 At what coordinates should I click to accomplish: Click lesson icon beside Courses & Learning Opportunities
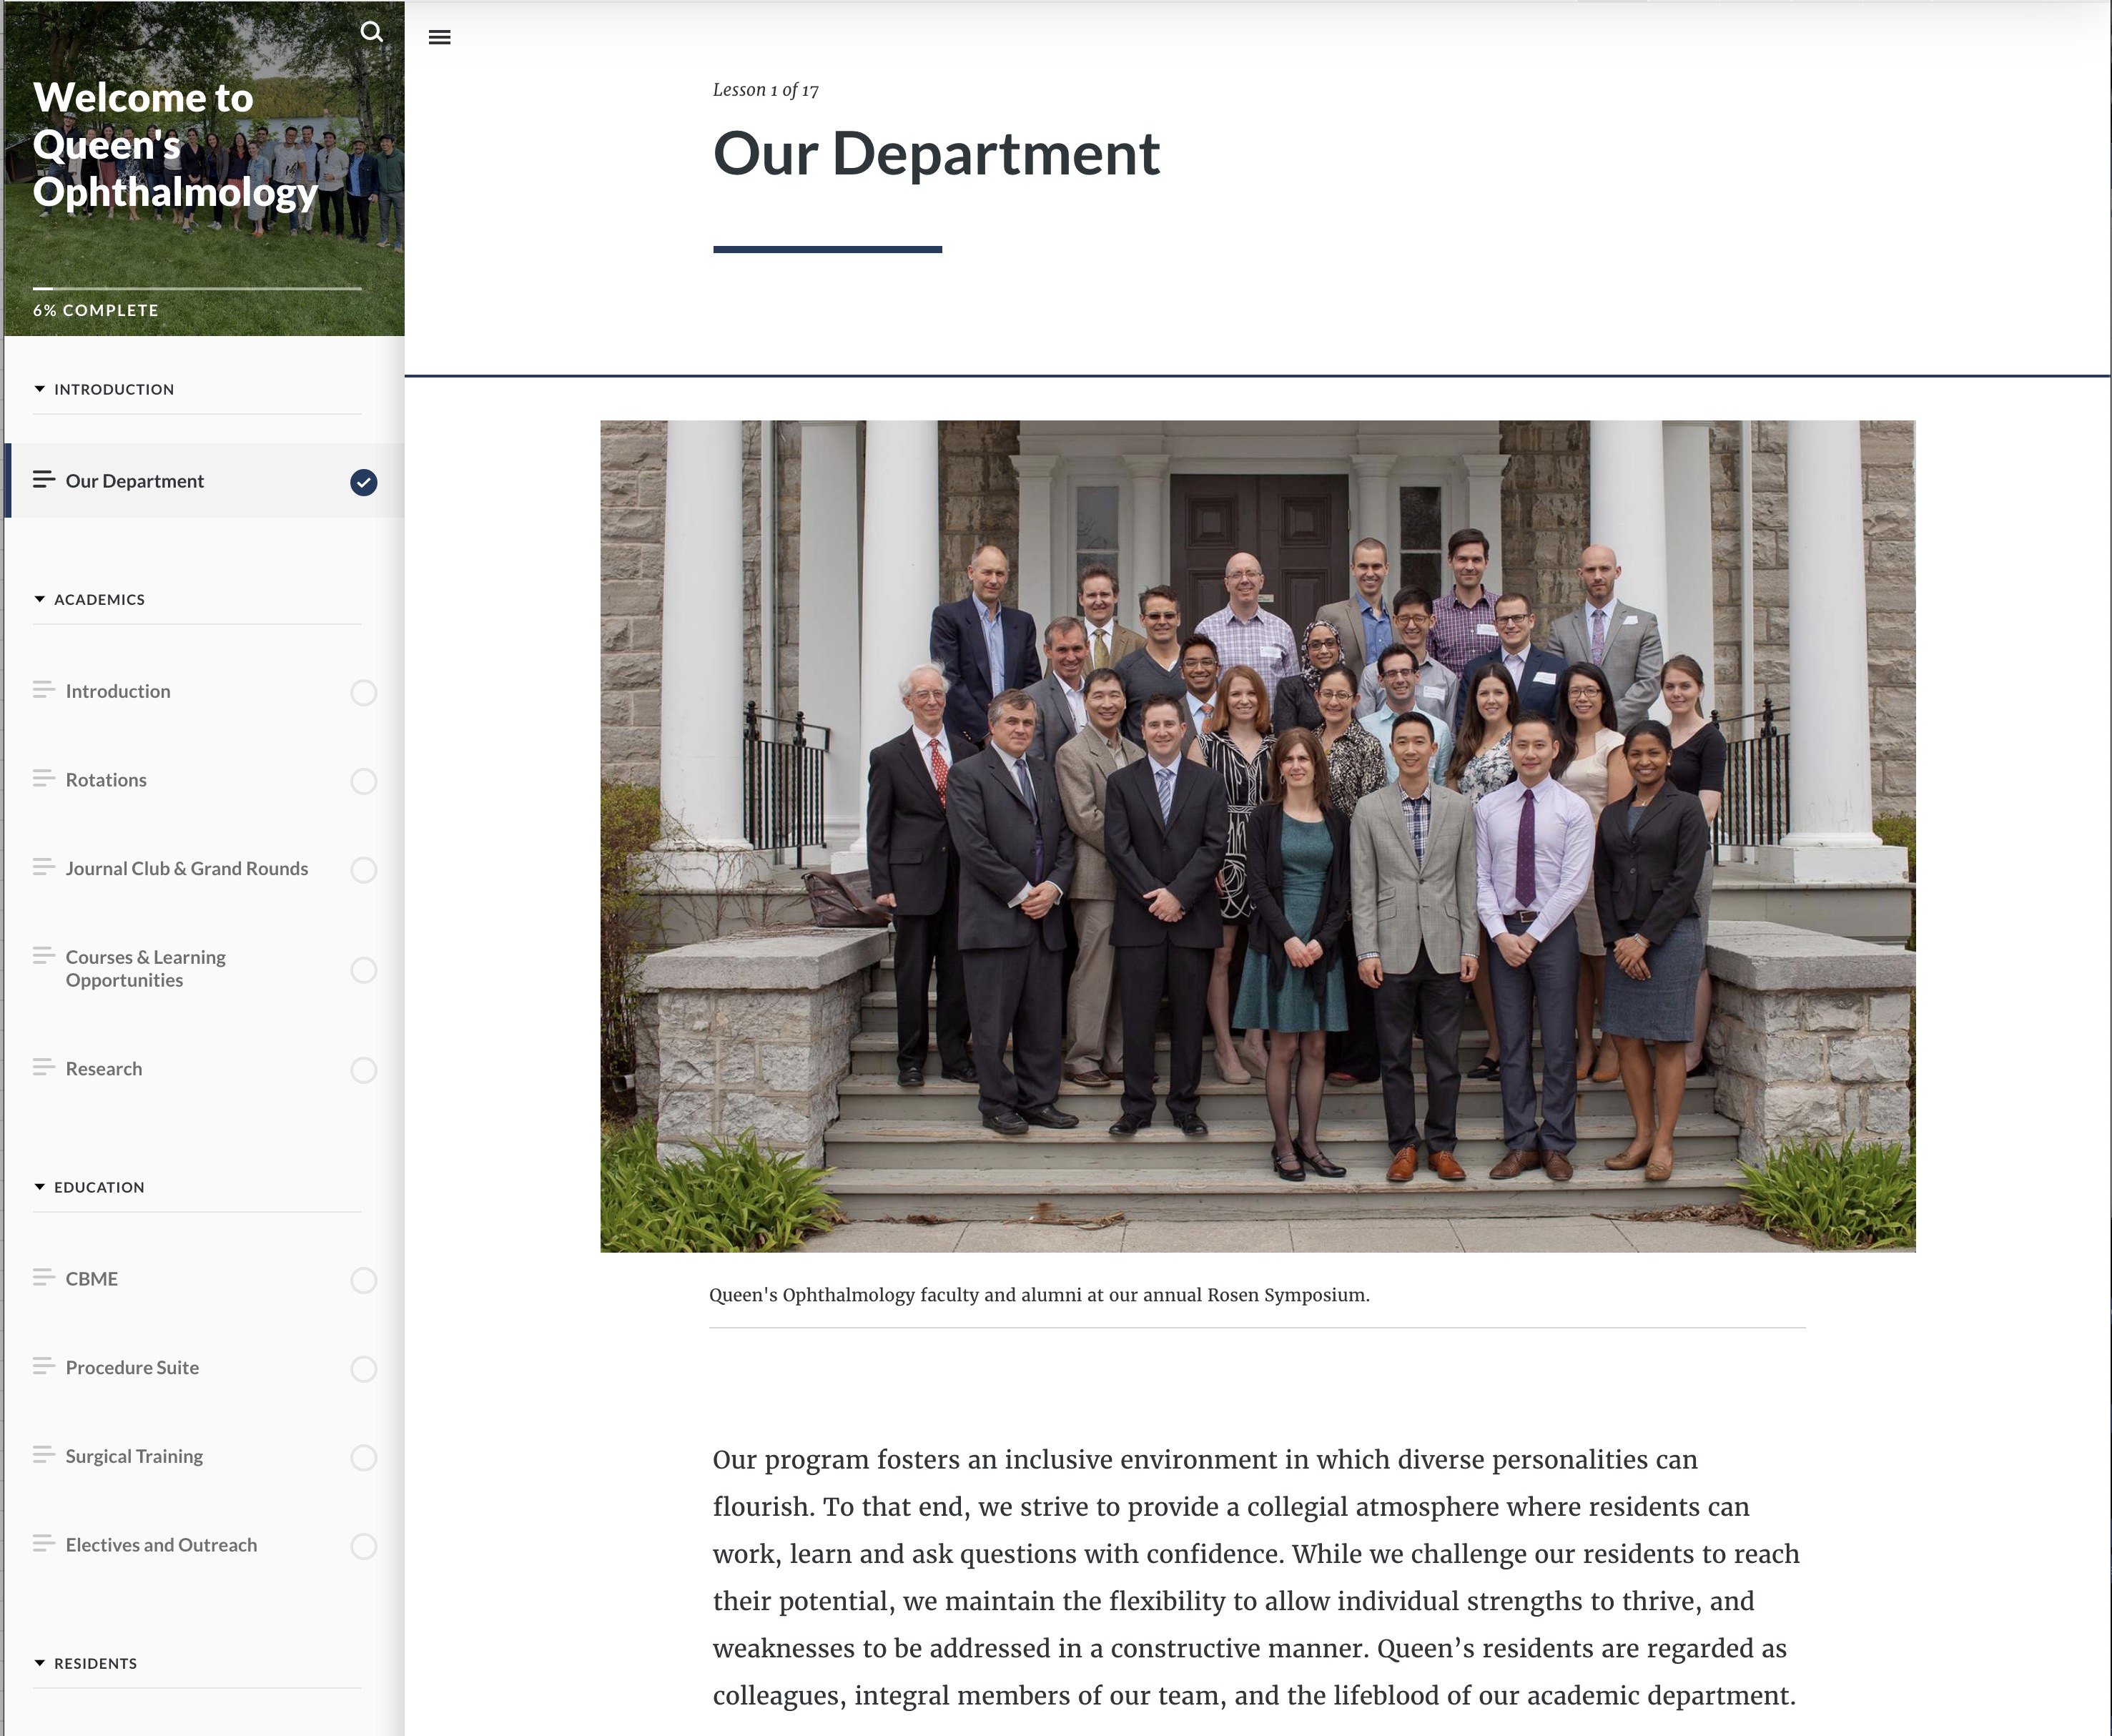pyautogui.click(x=43, y=957)
